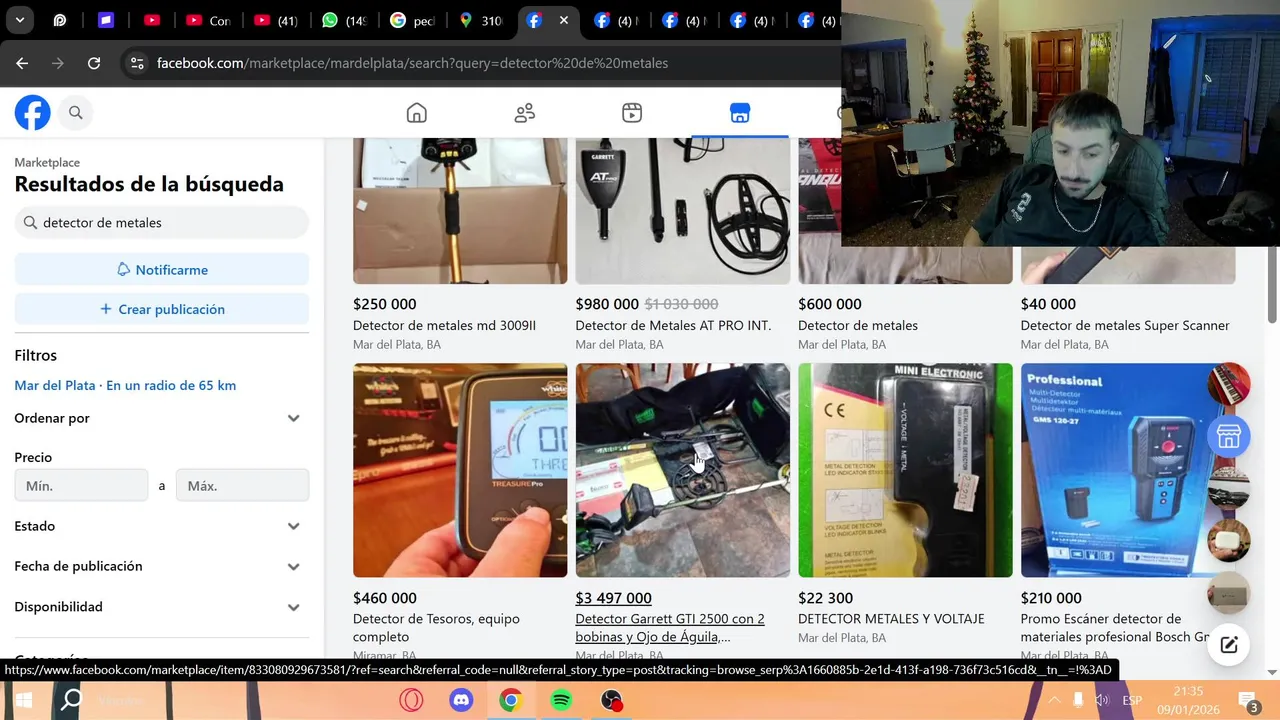Open the Reels video icon

[x=632, y=113]
